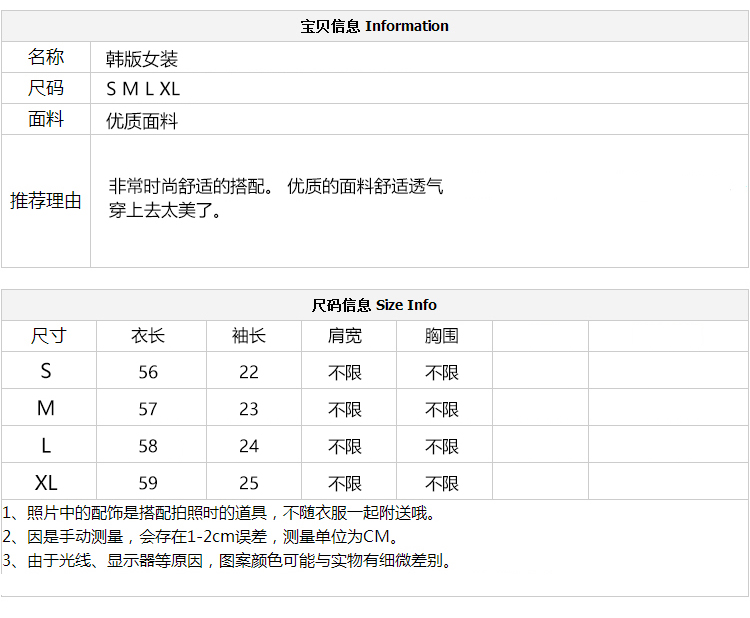Select the M row label in size table

tap(46, 409)
